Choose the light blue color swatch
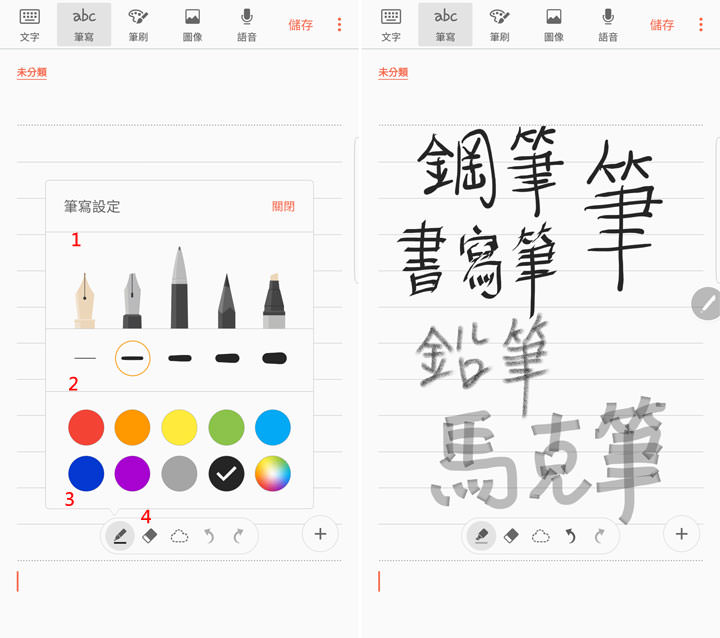The height and width of the screenshot is (638, 720). (x=273, y=427)
